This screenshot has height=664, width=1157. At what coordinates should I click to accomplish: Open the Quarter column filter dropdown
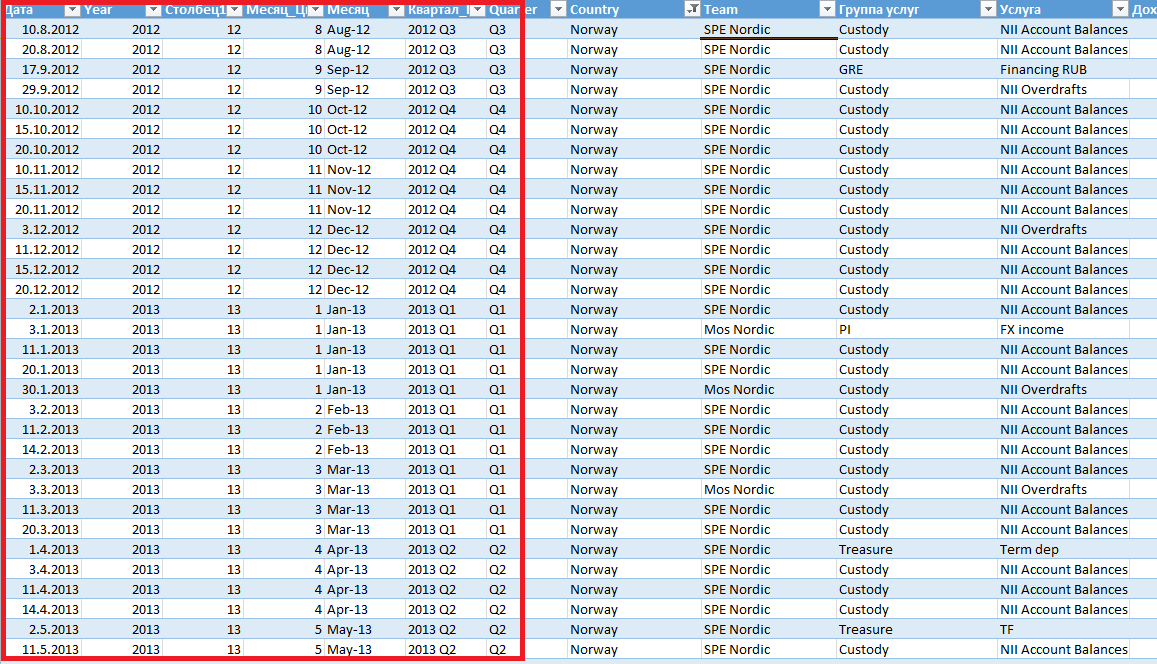(x=559, y=10)
